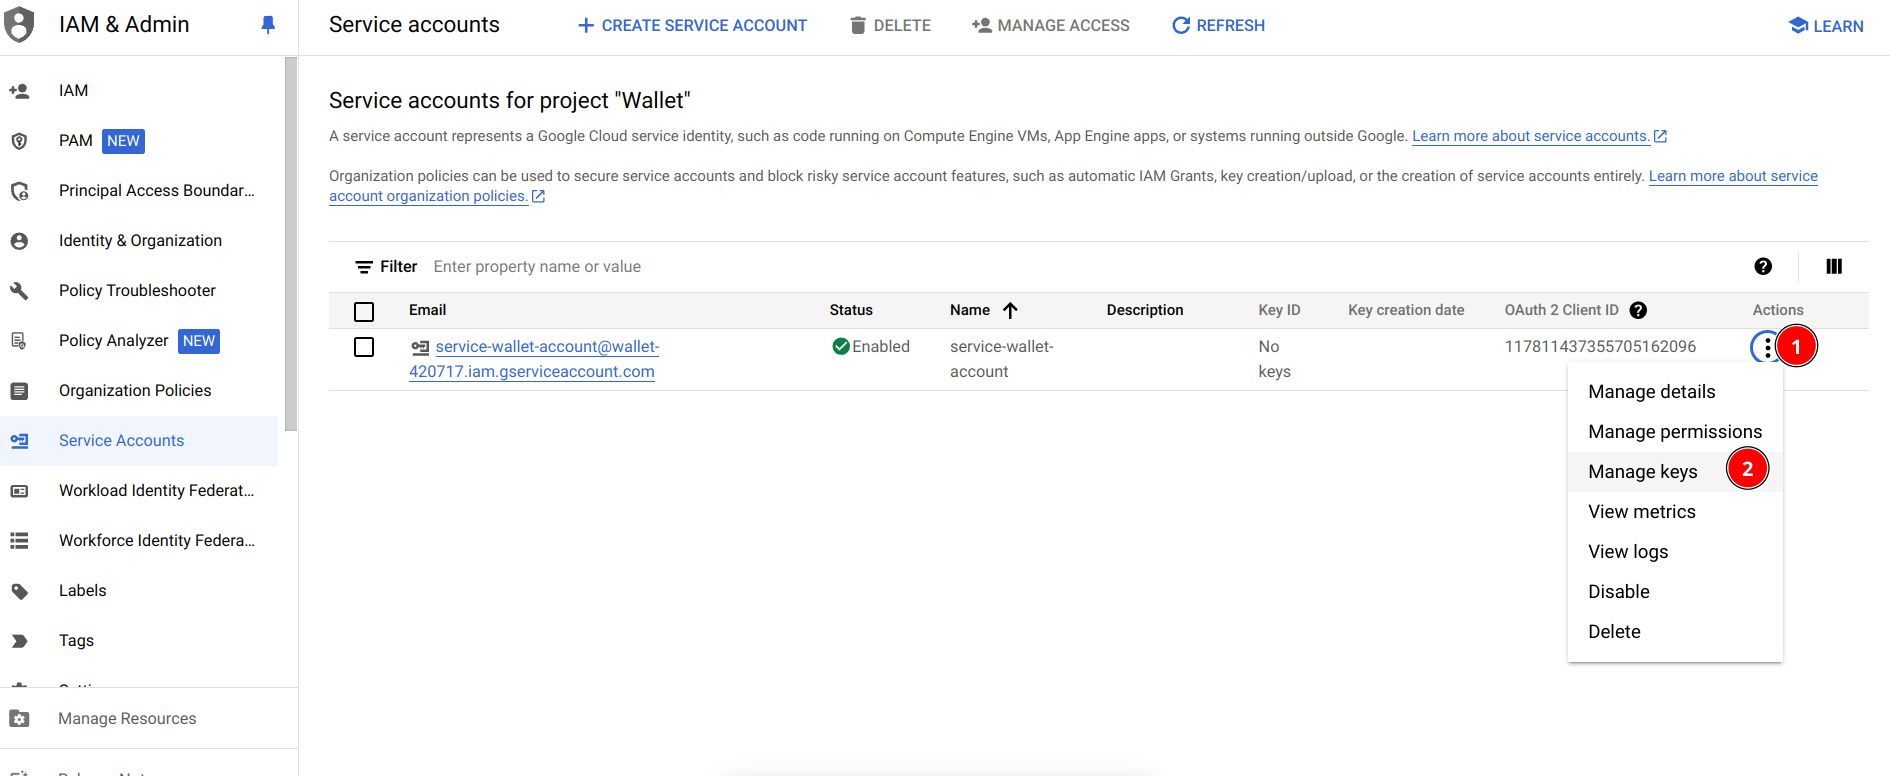Click Identity & Organization person icon
This screenshot has height=776, width=1890.
19,241
